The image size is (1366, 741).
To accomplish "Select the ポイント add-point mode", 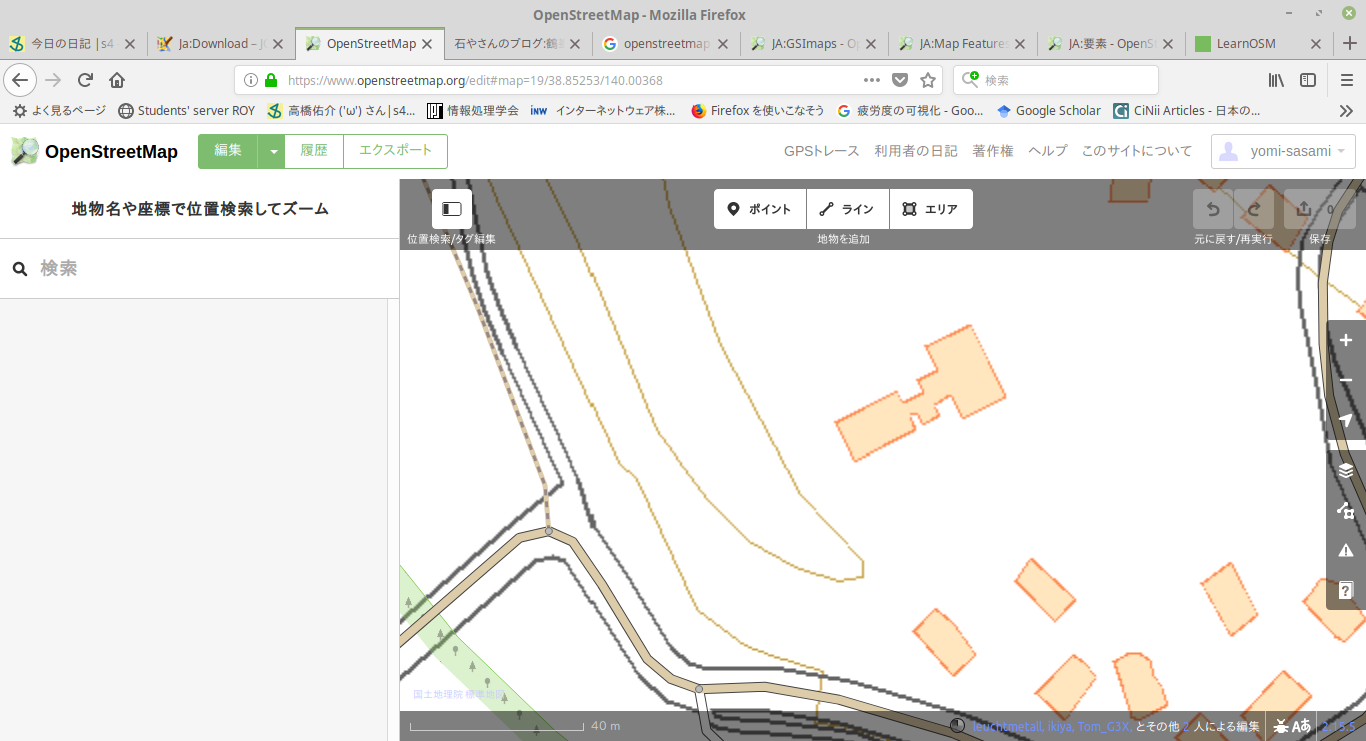I will [x=759, y=209].
